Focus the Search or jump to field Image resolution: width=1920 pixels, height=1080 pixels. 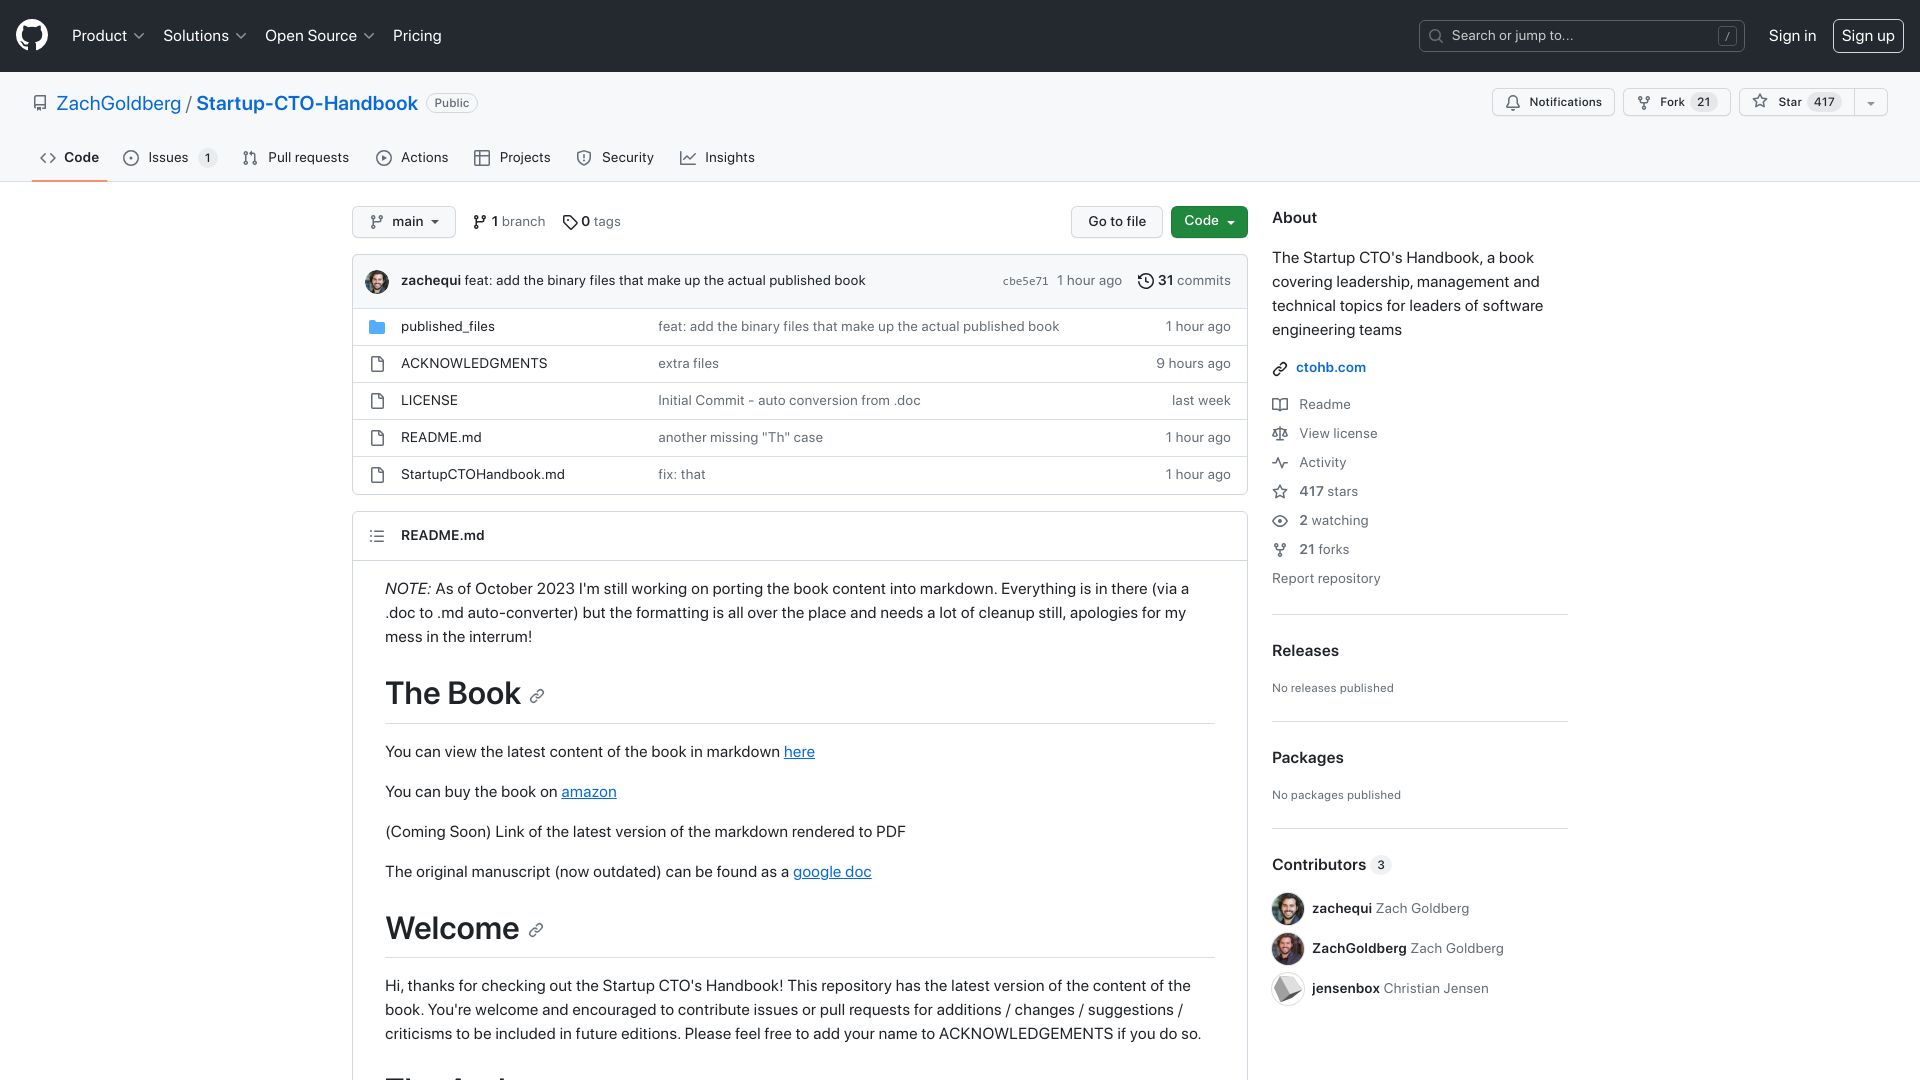tap(1581, 36)
